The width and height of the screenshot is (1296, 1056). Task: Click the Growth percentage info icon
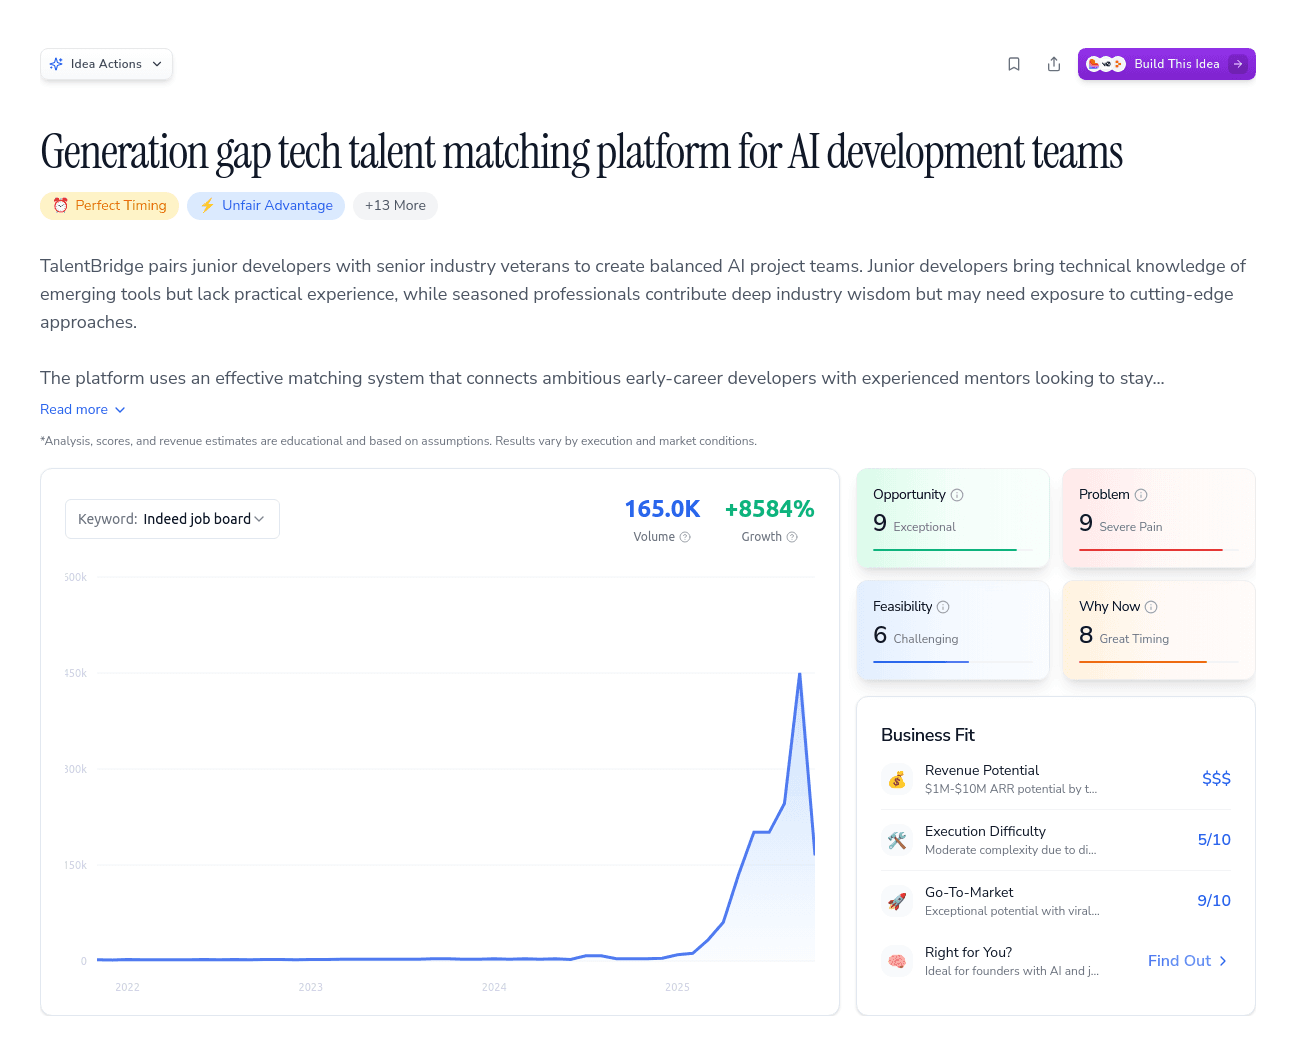click(x=793, y=537)
